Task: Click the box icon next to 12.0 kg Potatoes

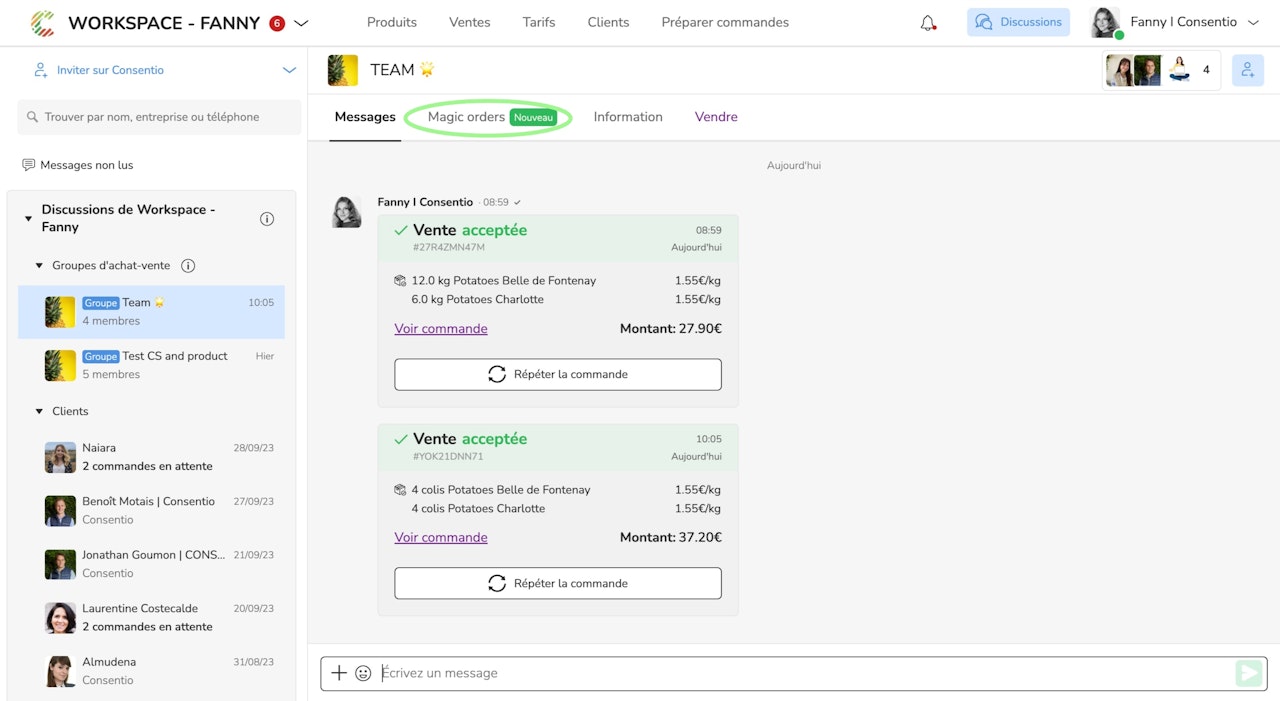Action: coord(400,281)
